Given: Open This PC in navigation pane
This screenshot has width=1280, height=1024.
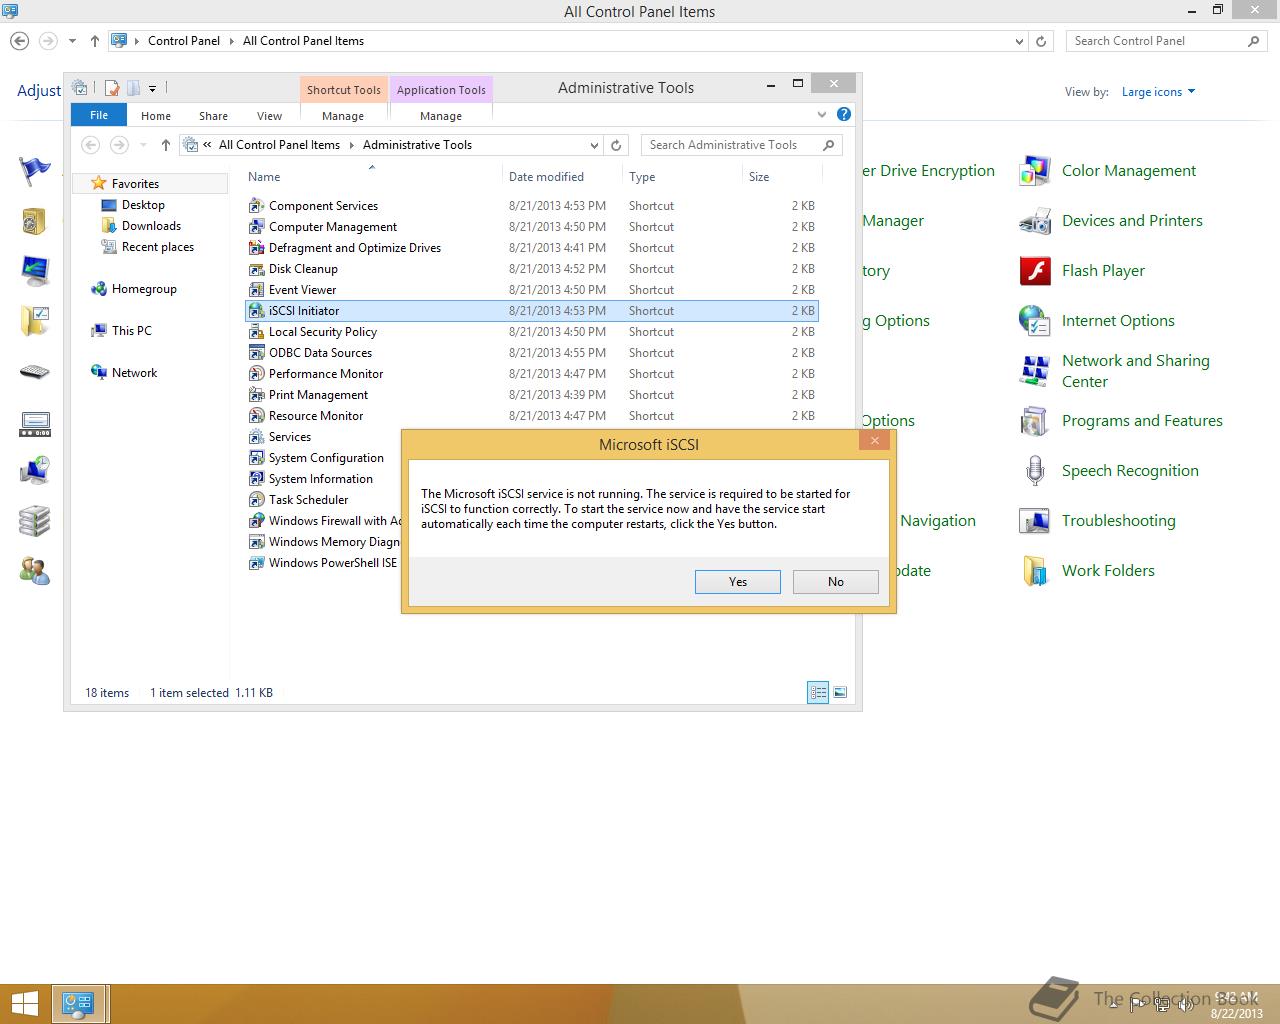Looking at the screenshot, I should [131, 331].
